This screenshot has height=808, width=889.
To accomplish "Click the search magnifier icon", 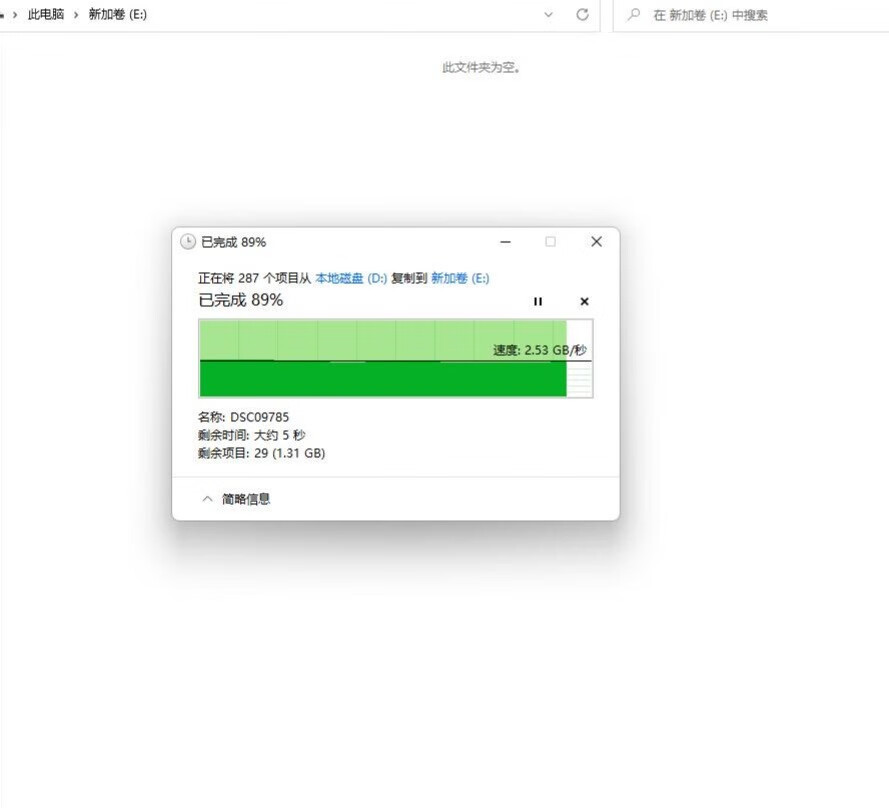I will (x=634, y=14).
